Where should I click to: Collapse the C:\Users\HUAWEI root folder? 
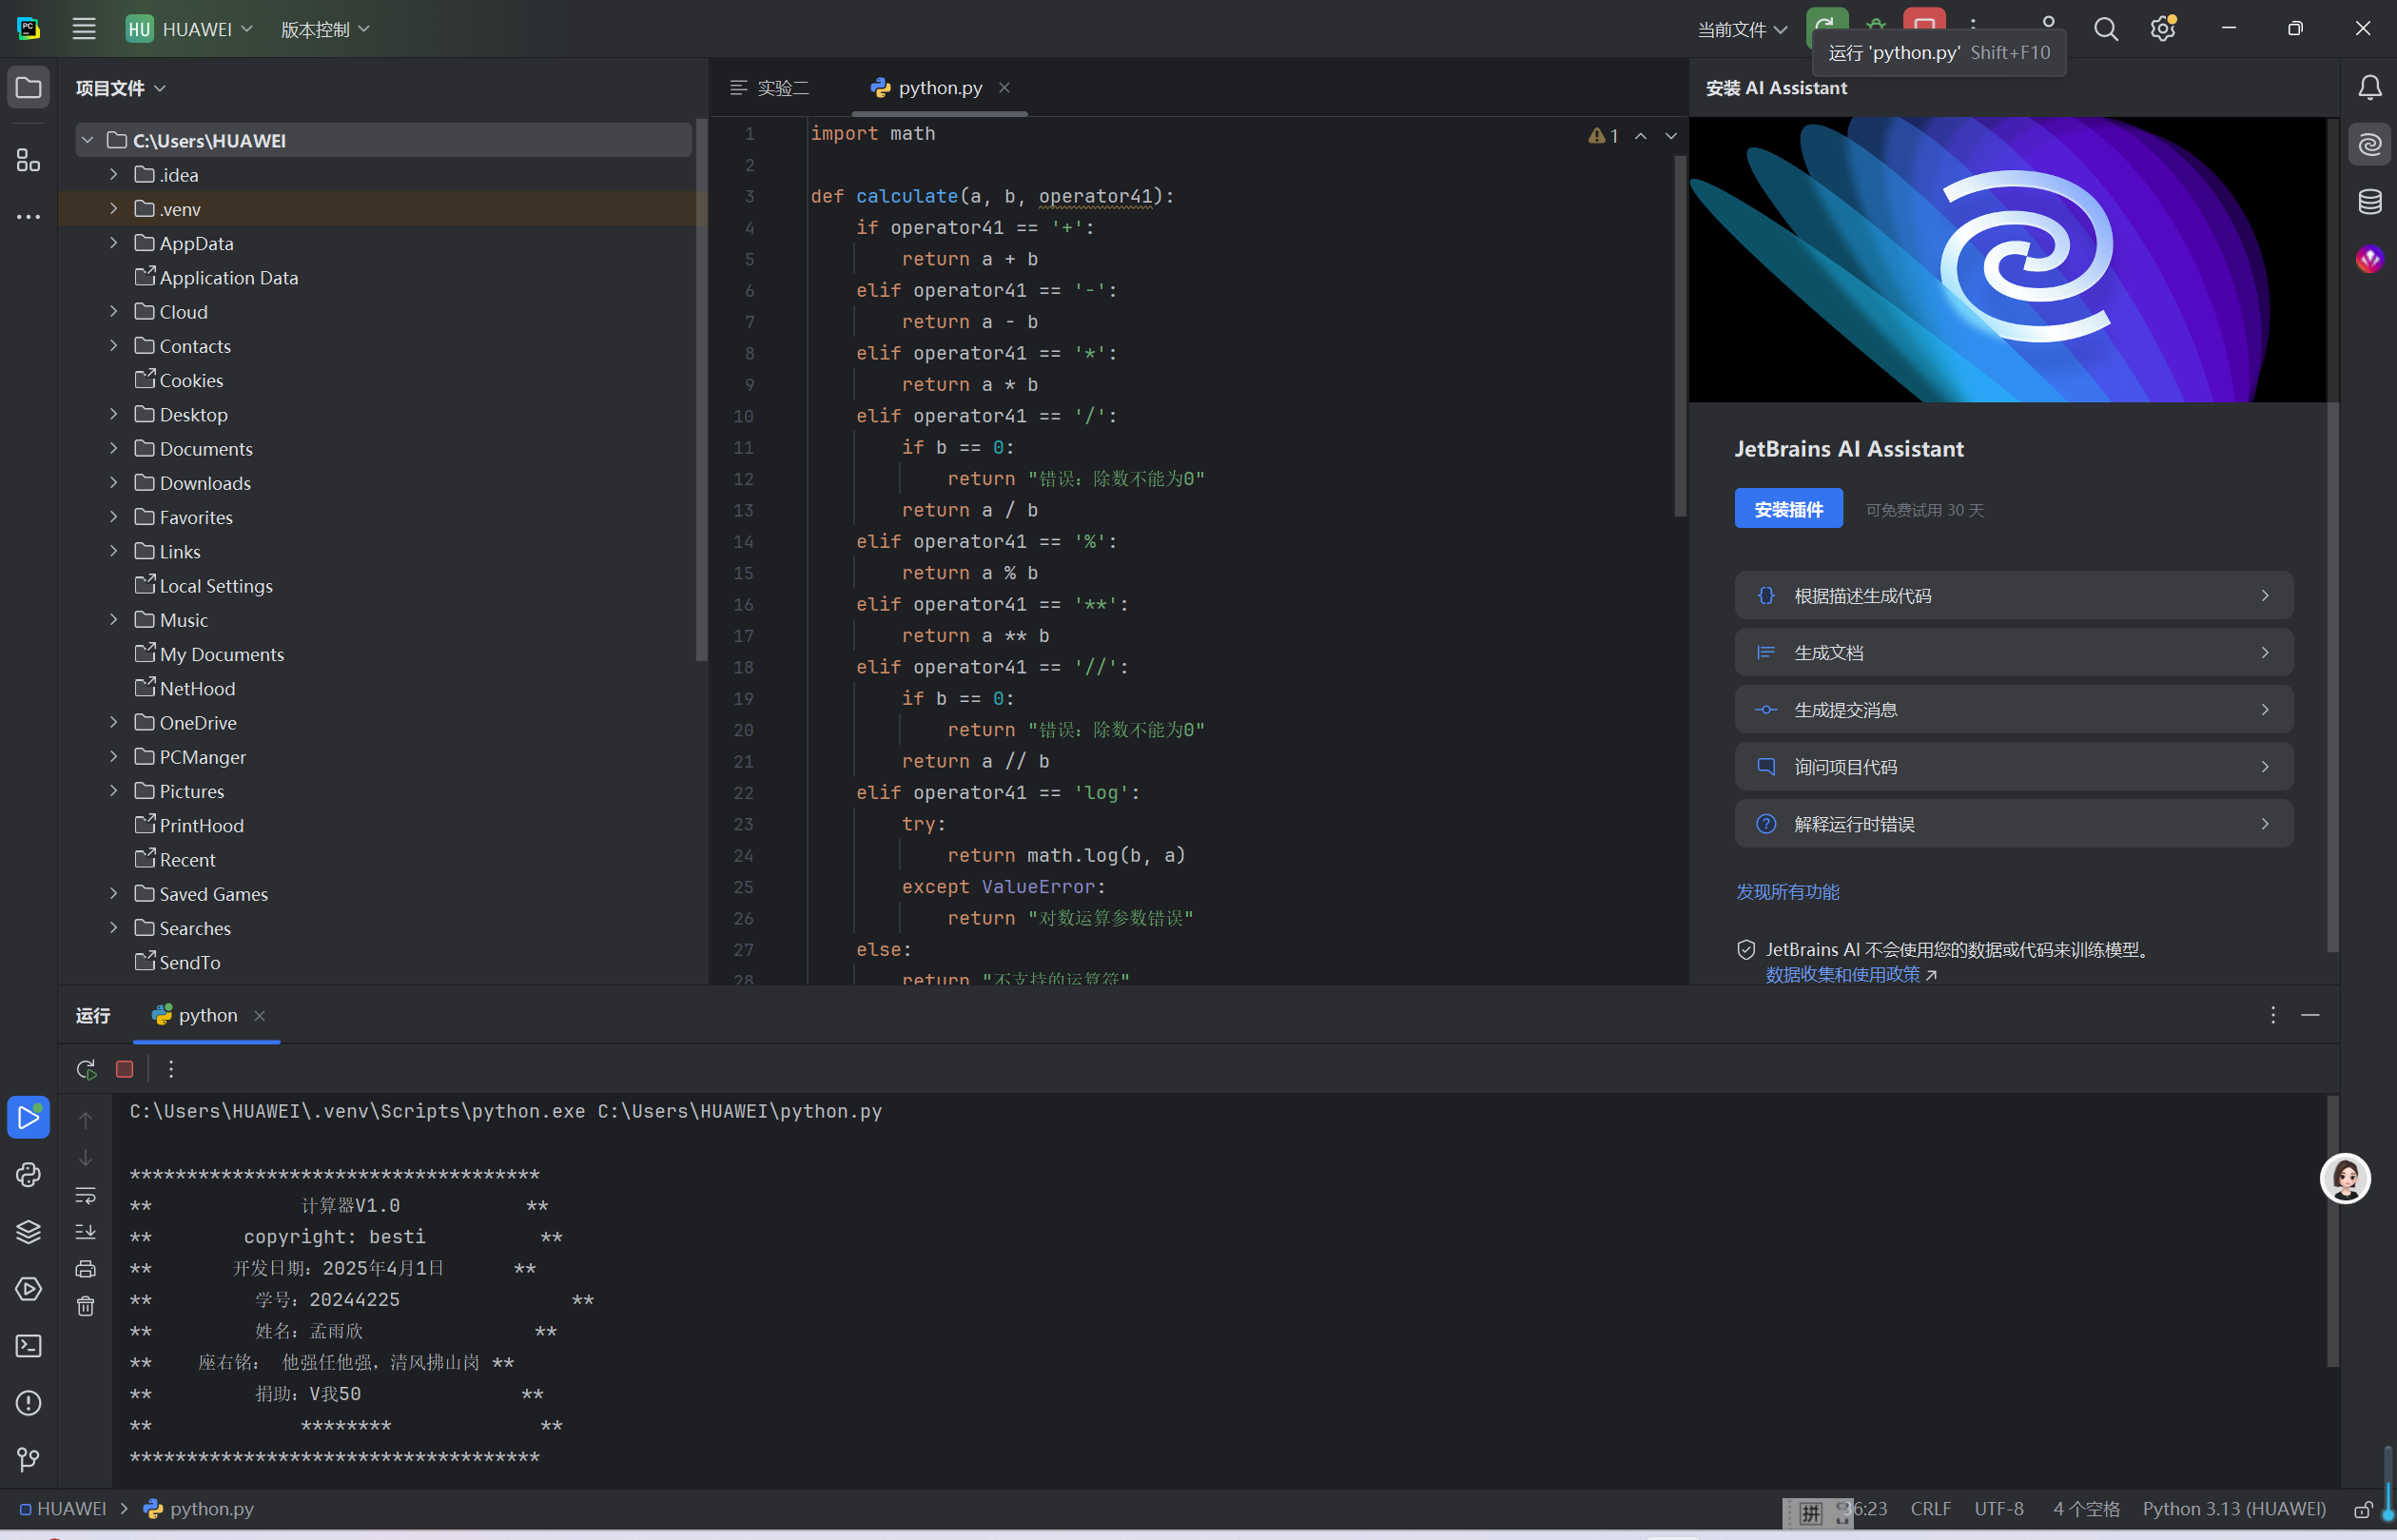coord(88,140)
